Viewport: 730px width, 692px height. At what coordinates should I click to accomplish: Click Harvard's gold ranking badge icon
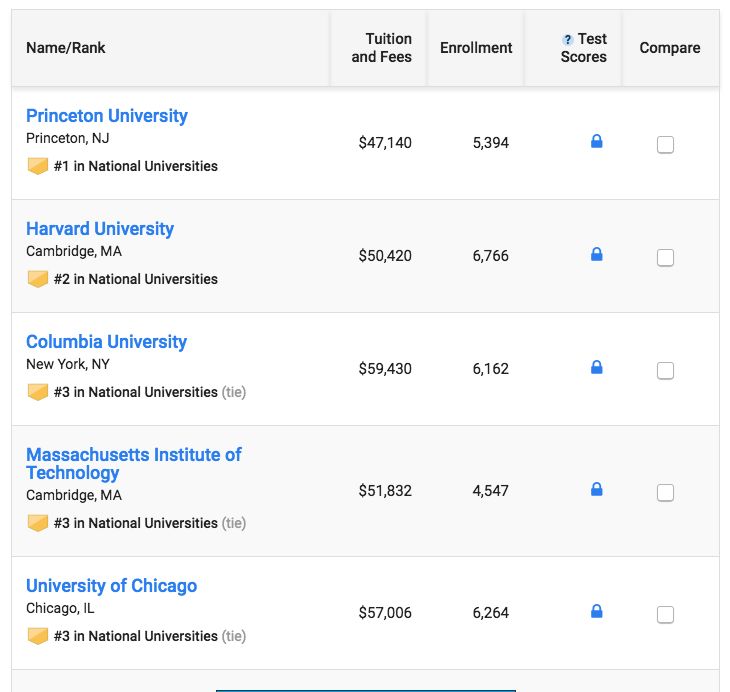(x=38, y=279)
